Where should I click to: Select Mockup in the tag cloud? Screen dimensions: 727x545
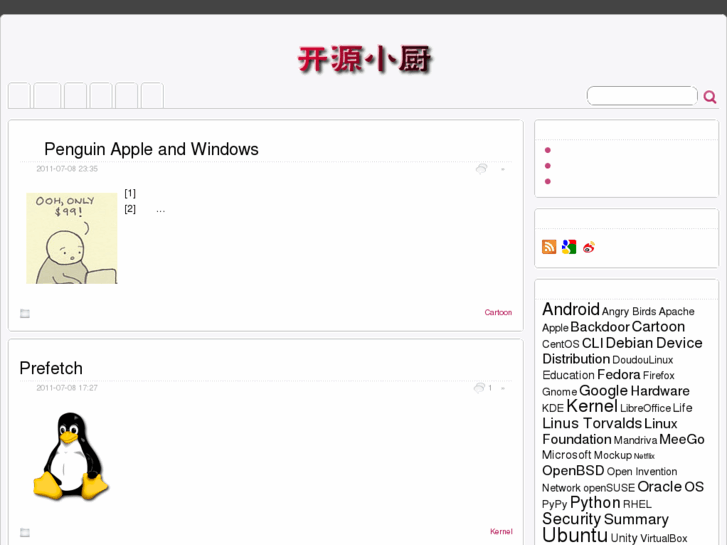[613, 455]
